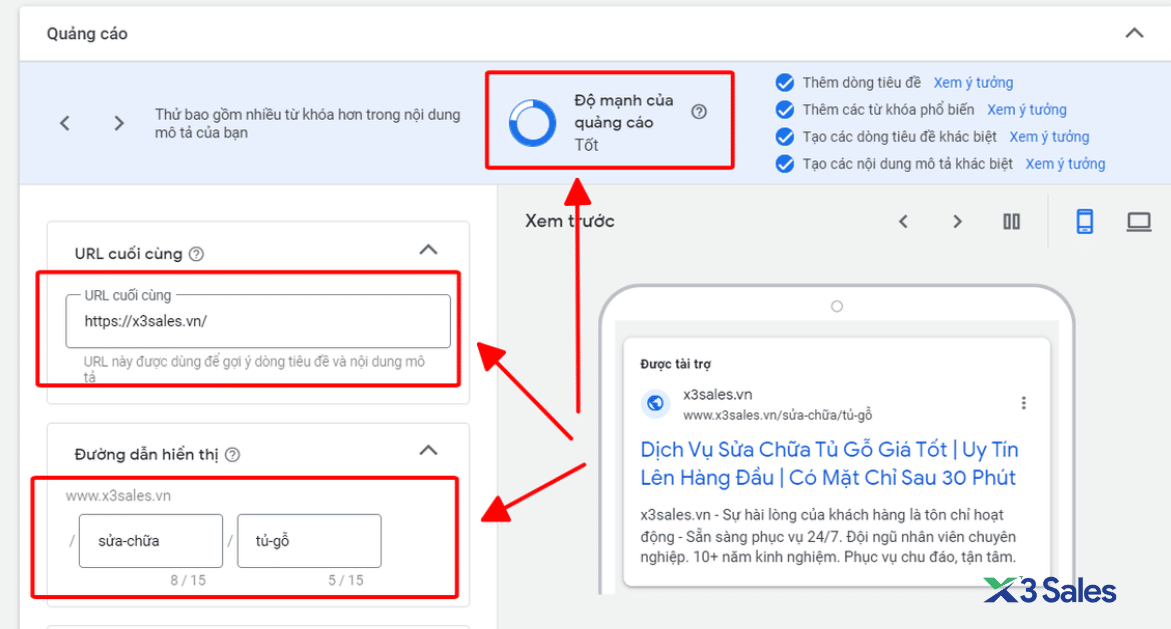Click Được tài trợ label
The height and width of the screenshot is (629, 1171).
(675, 364)
